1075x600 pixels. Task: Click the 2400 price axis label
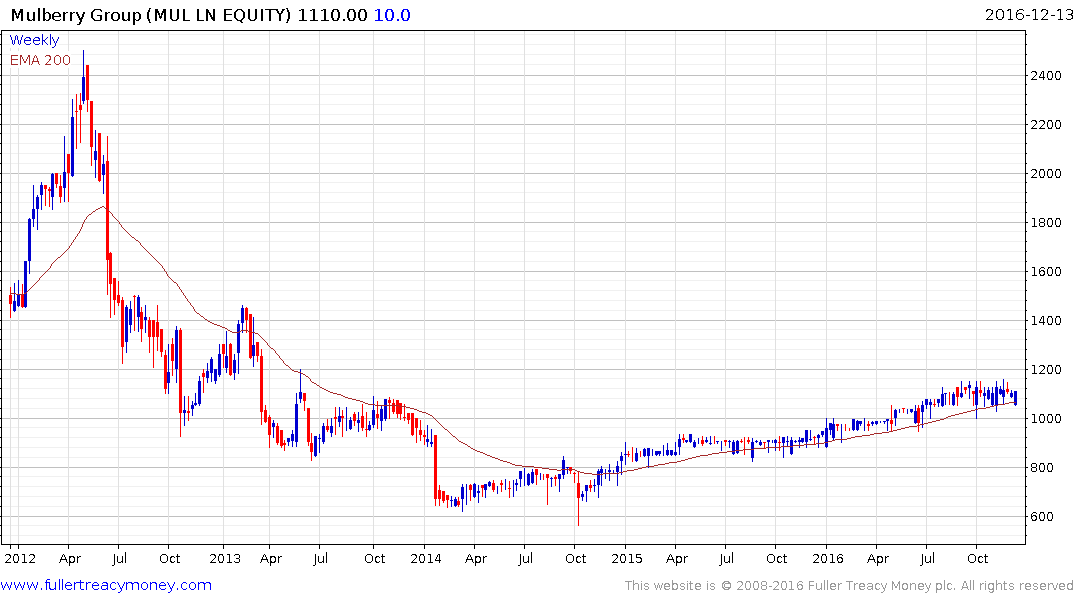tap(1046, 75)
